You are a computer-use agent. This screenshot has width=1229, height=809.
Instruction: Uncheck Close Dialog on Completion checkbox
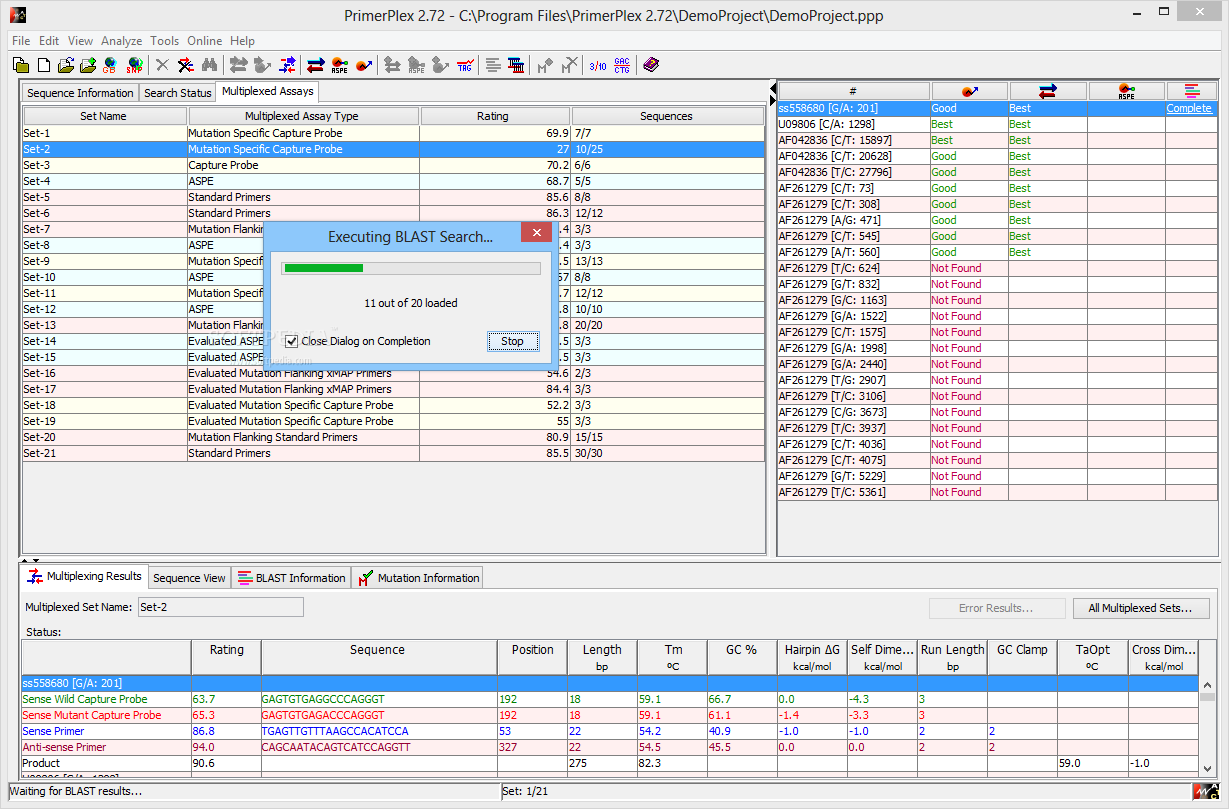point(292,341)
